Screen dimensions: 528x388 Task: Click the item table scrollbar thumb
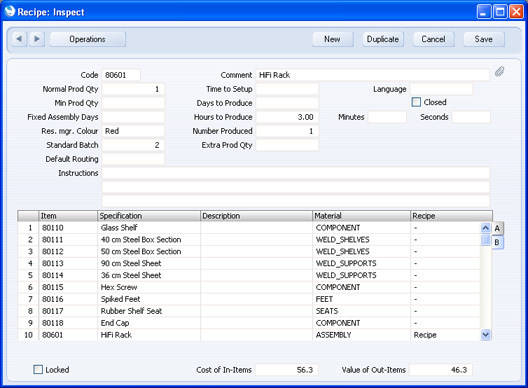485,239
